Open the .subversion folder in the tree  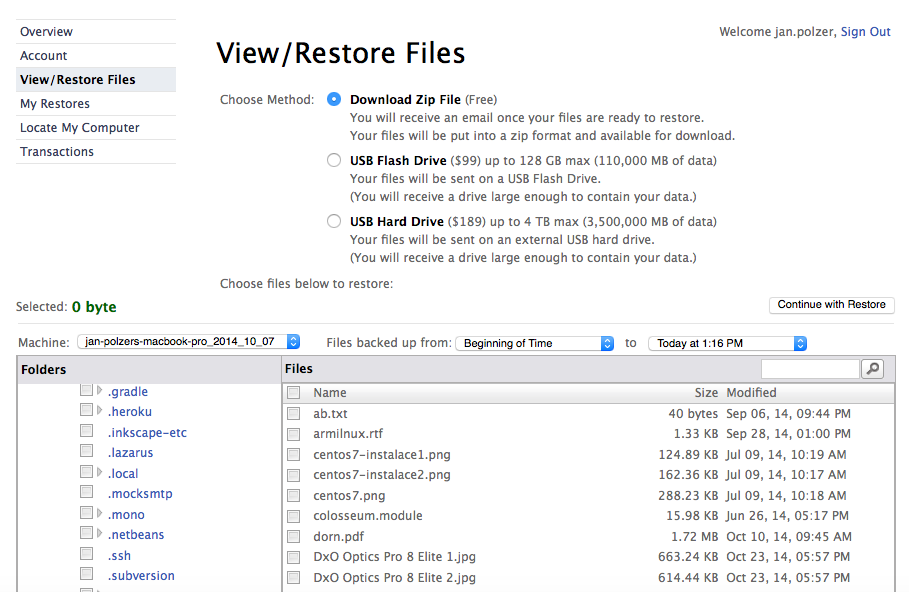tap(141, 576)
